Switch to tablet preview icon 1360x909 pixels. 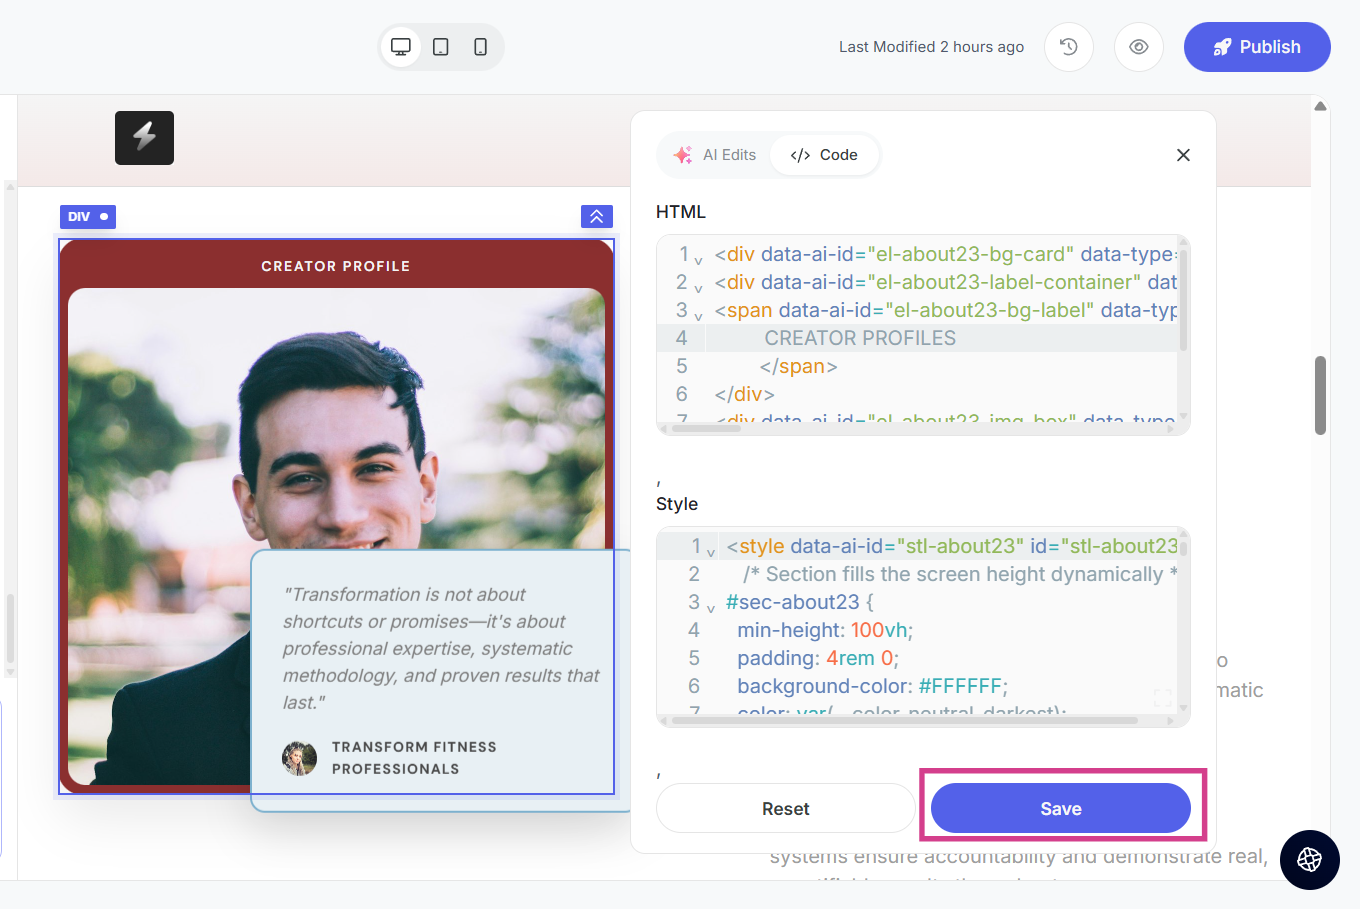click(441, 47)
